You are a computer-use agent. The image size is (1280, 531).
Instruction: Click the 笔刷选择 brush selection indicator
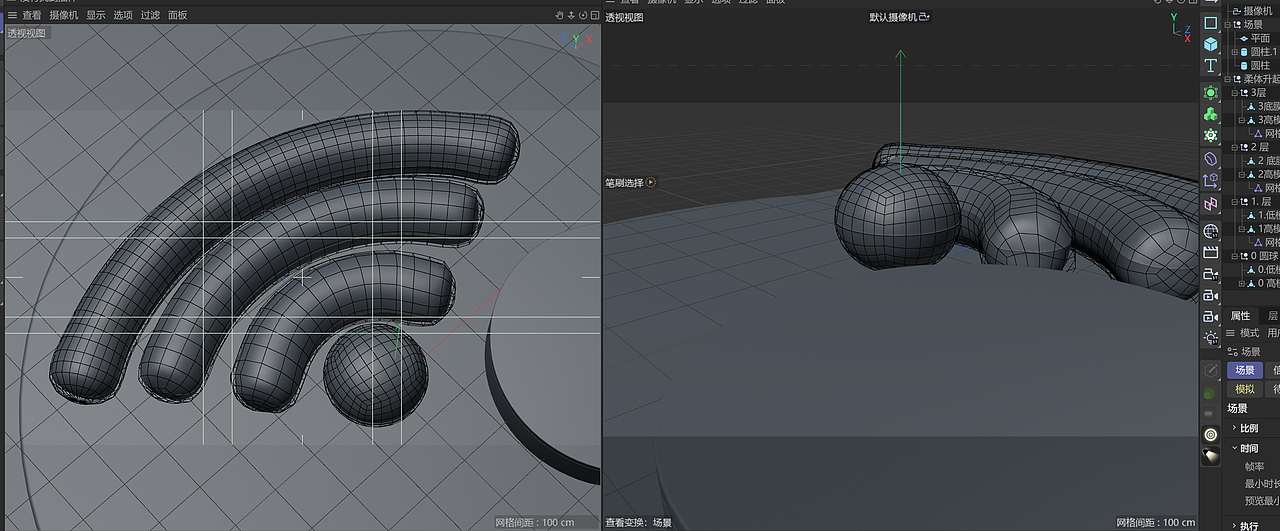[x=631, y=183]
